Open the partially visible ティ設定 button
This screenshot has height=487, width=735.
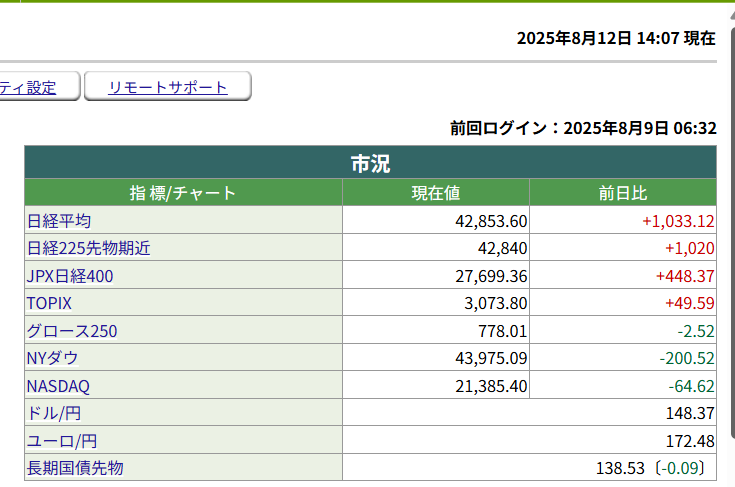pos(30,87)
